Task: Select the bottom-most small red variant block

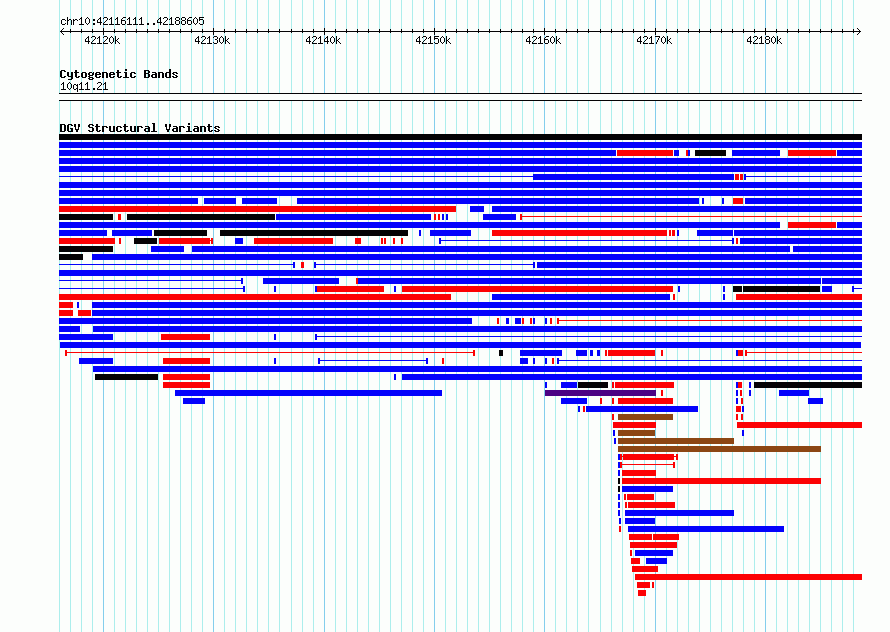Action: pos(642,593)
